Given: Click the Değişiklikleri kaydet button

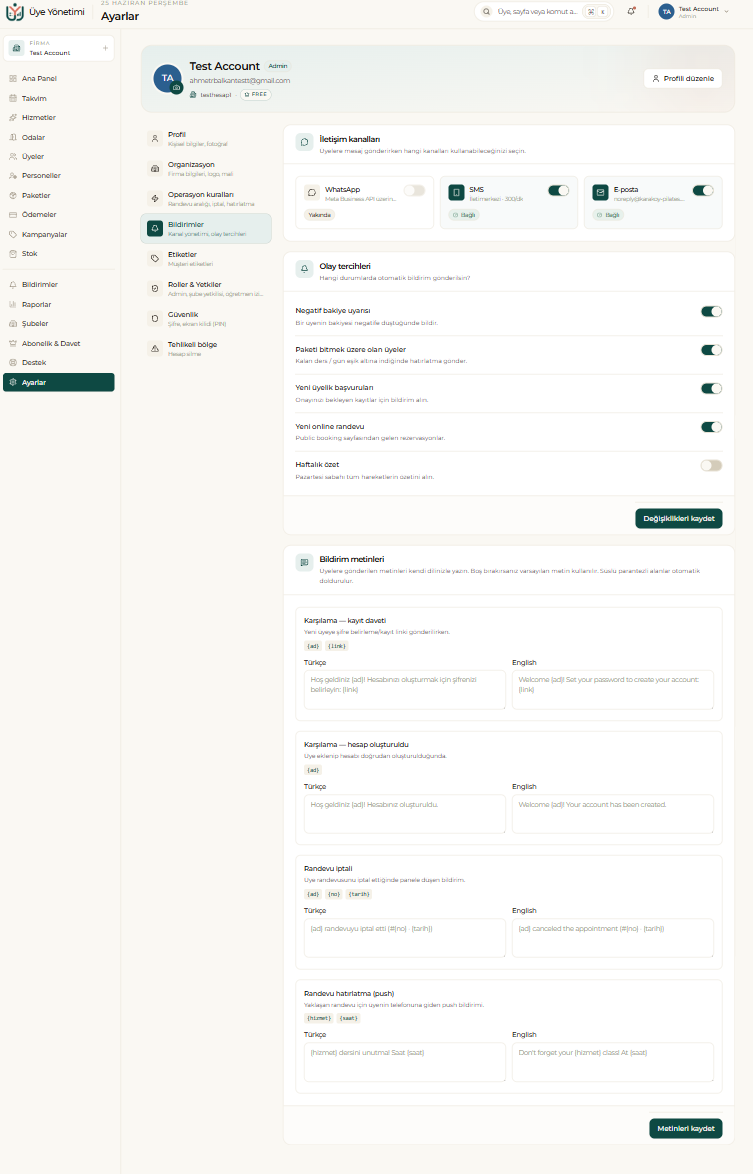Looking at the screenshot, I should coord(678,518).
